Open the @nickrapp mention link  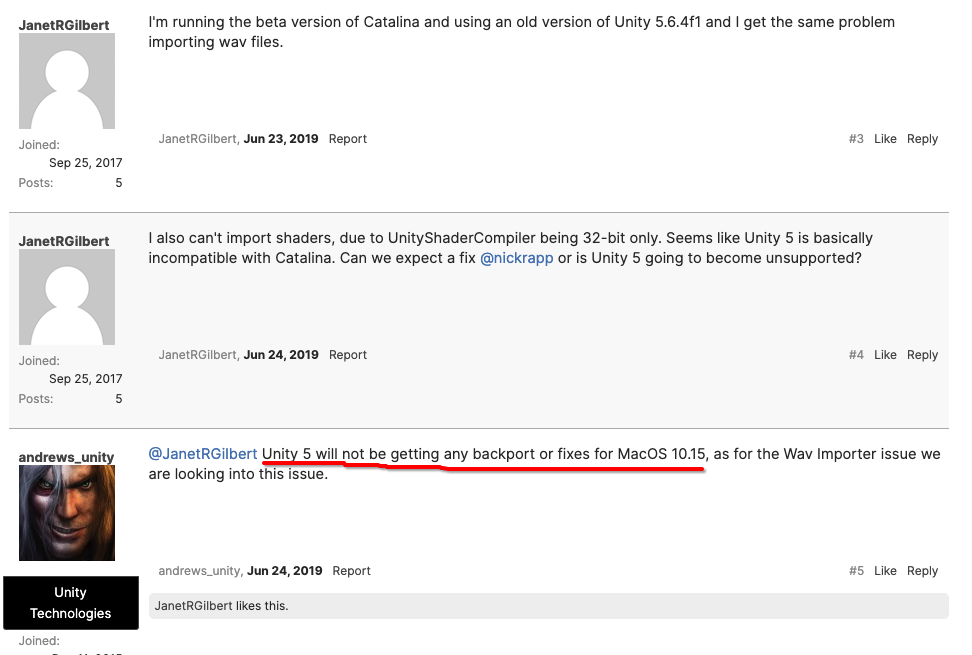[x=517, y=257]
